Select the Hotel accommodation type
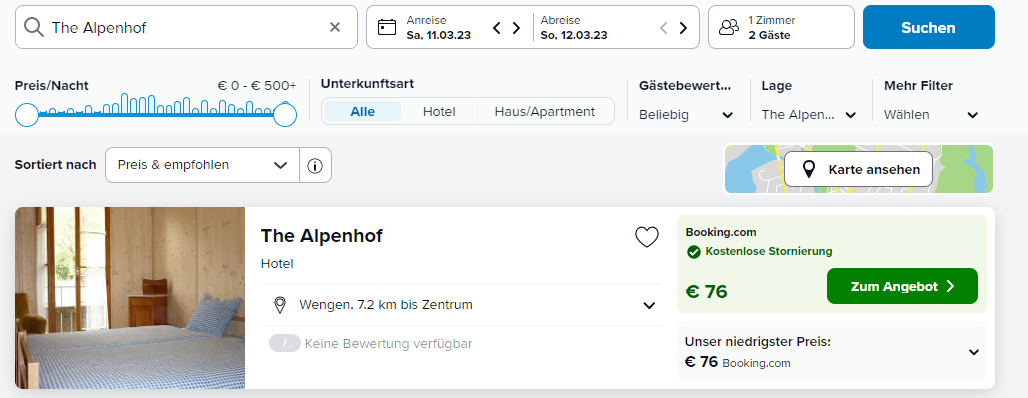The width and height of the screenshot is (1028, 398). (x=439, y=111)
